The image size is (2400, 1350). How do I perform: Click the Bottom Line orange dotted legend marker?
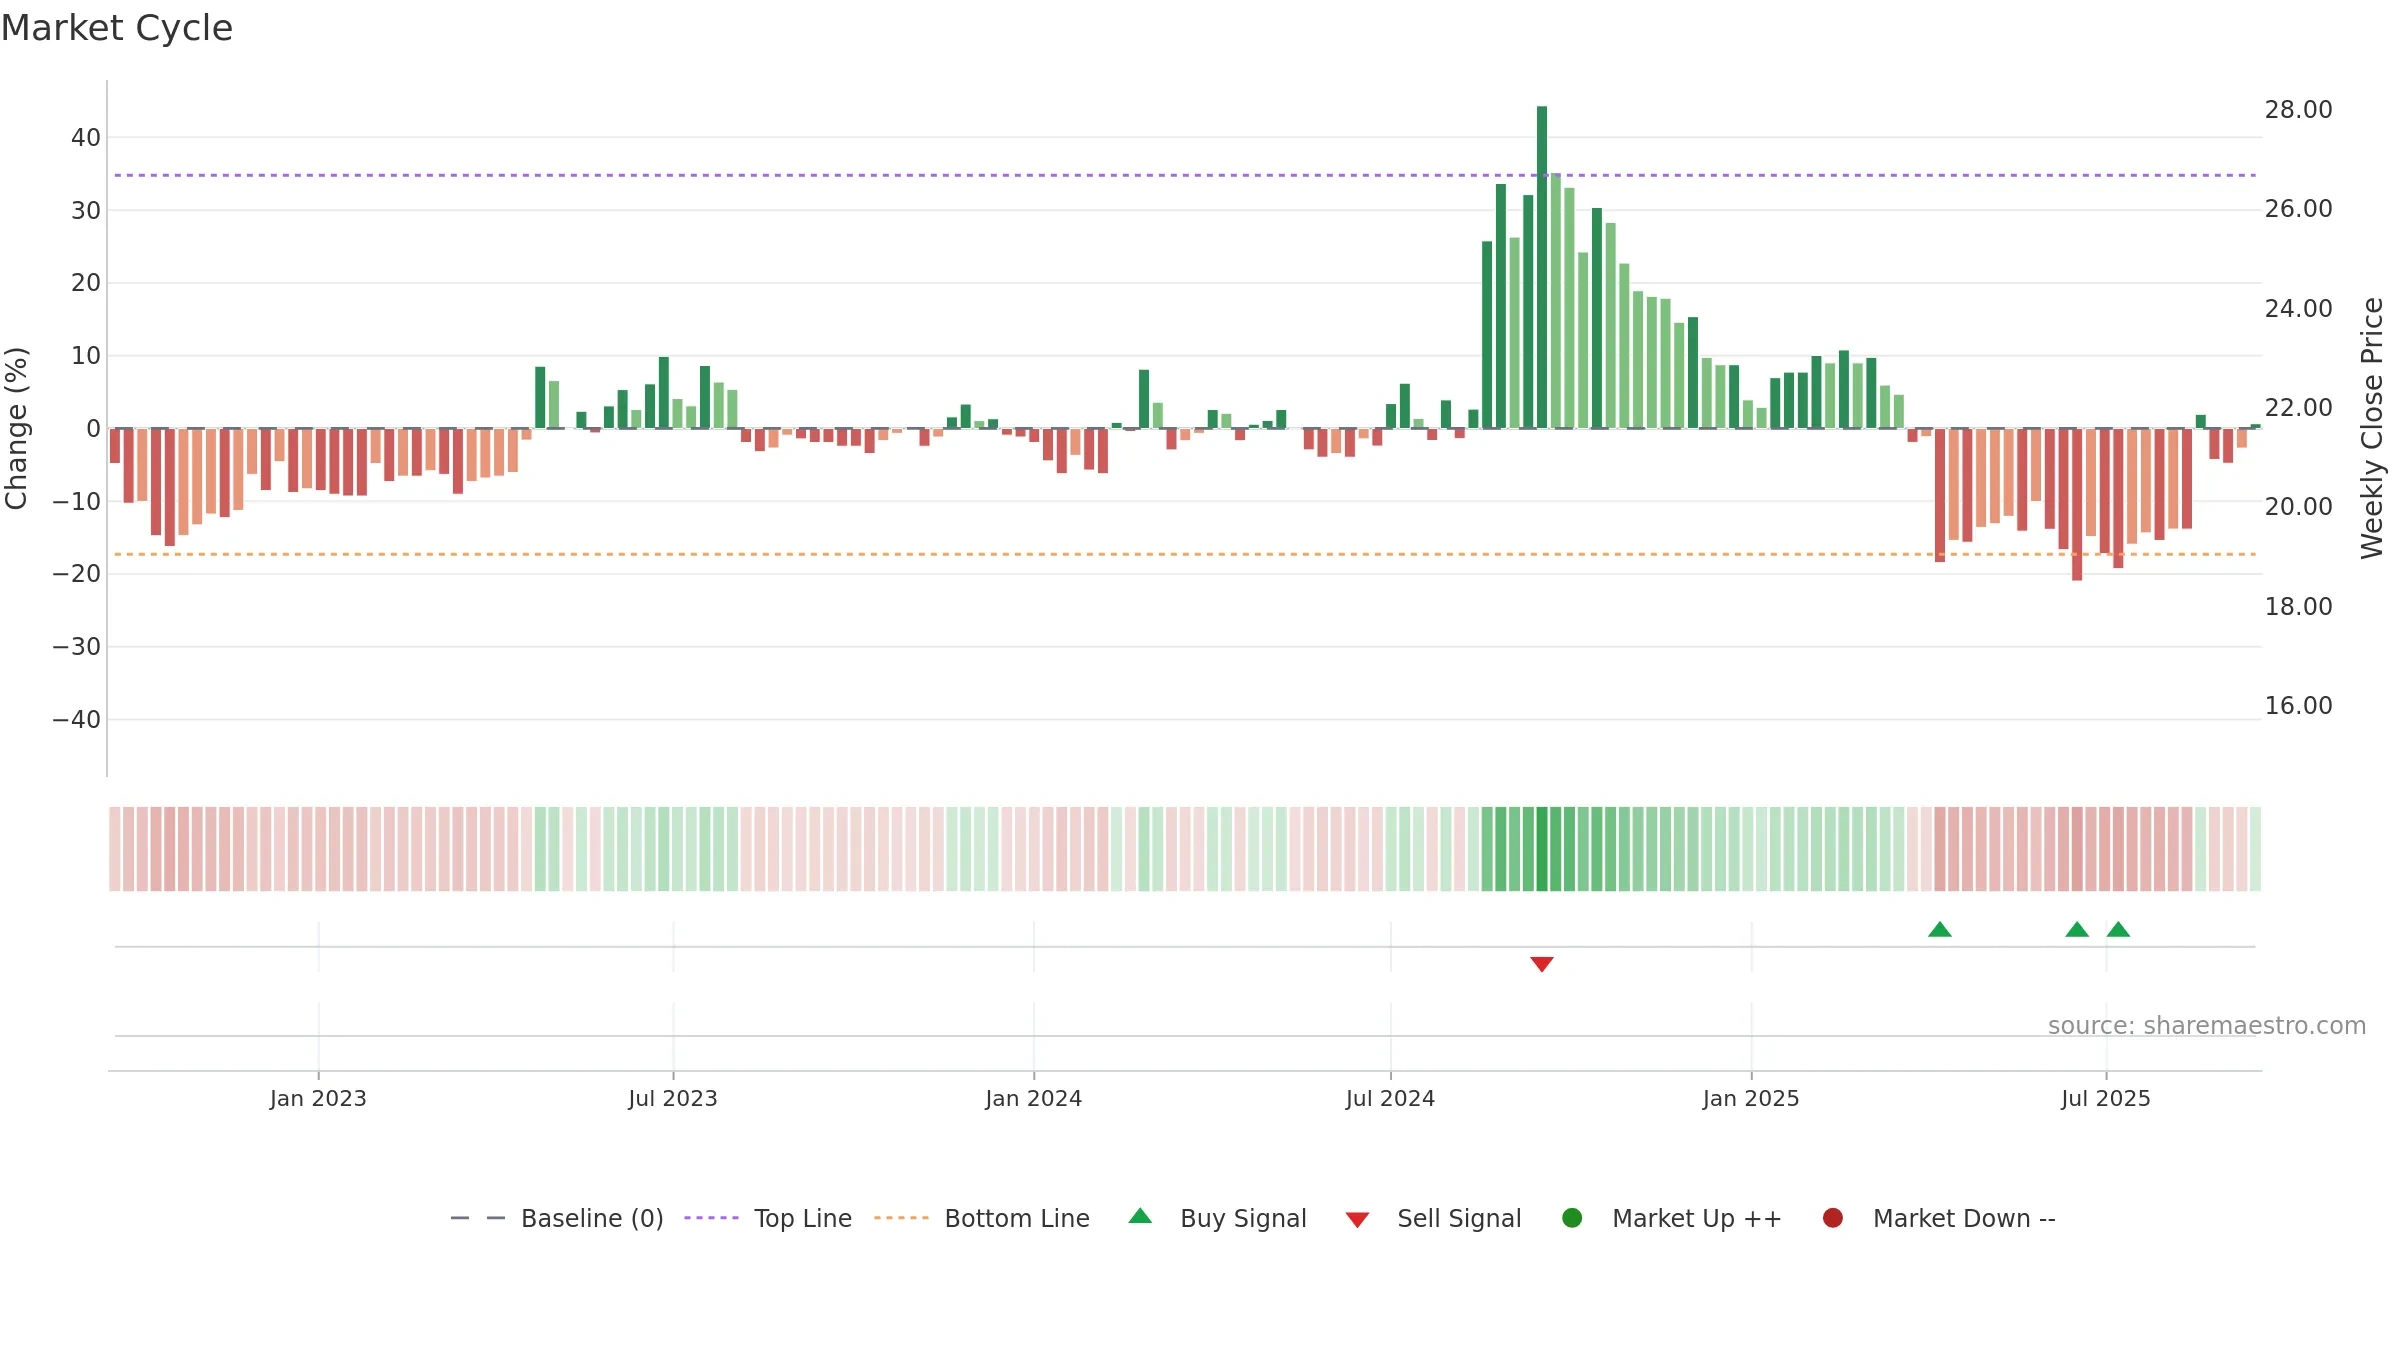(901, 1218)
